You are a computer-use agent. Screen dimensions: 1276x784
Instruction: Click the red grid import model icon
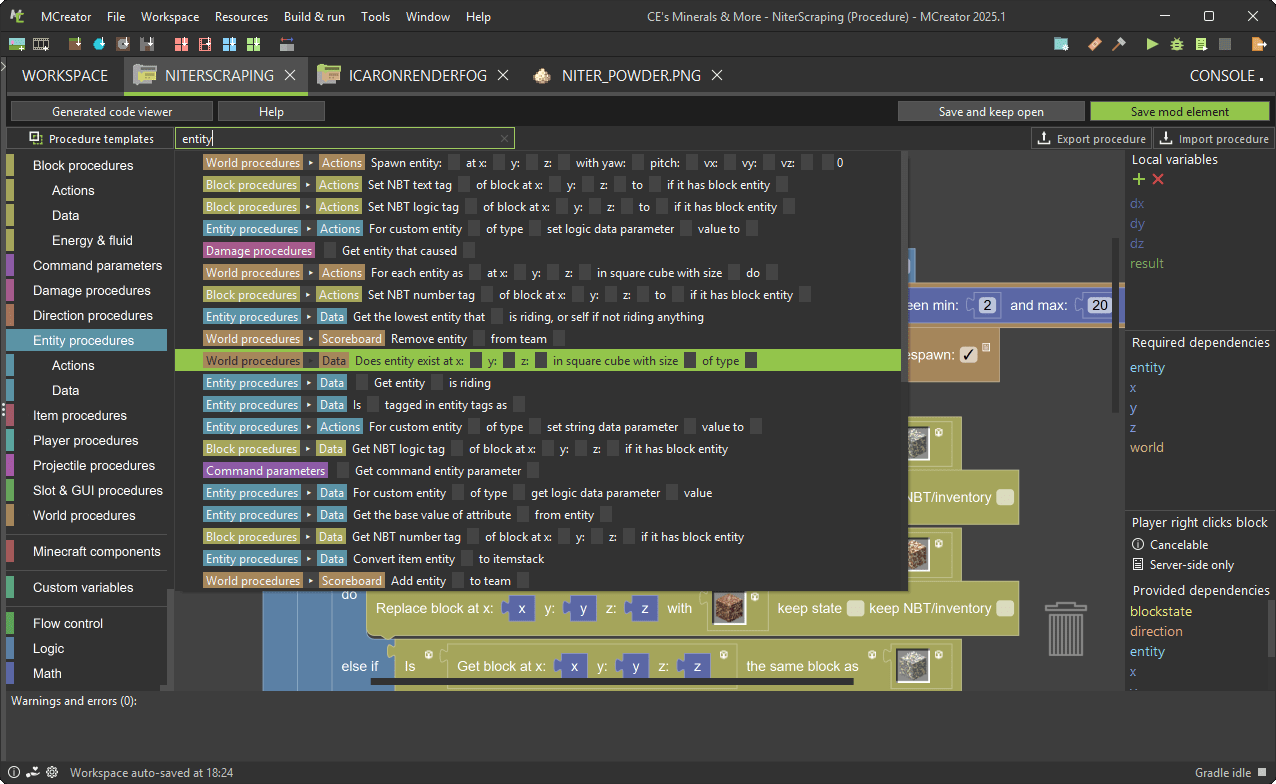181,44
